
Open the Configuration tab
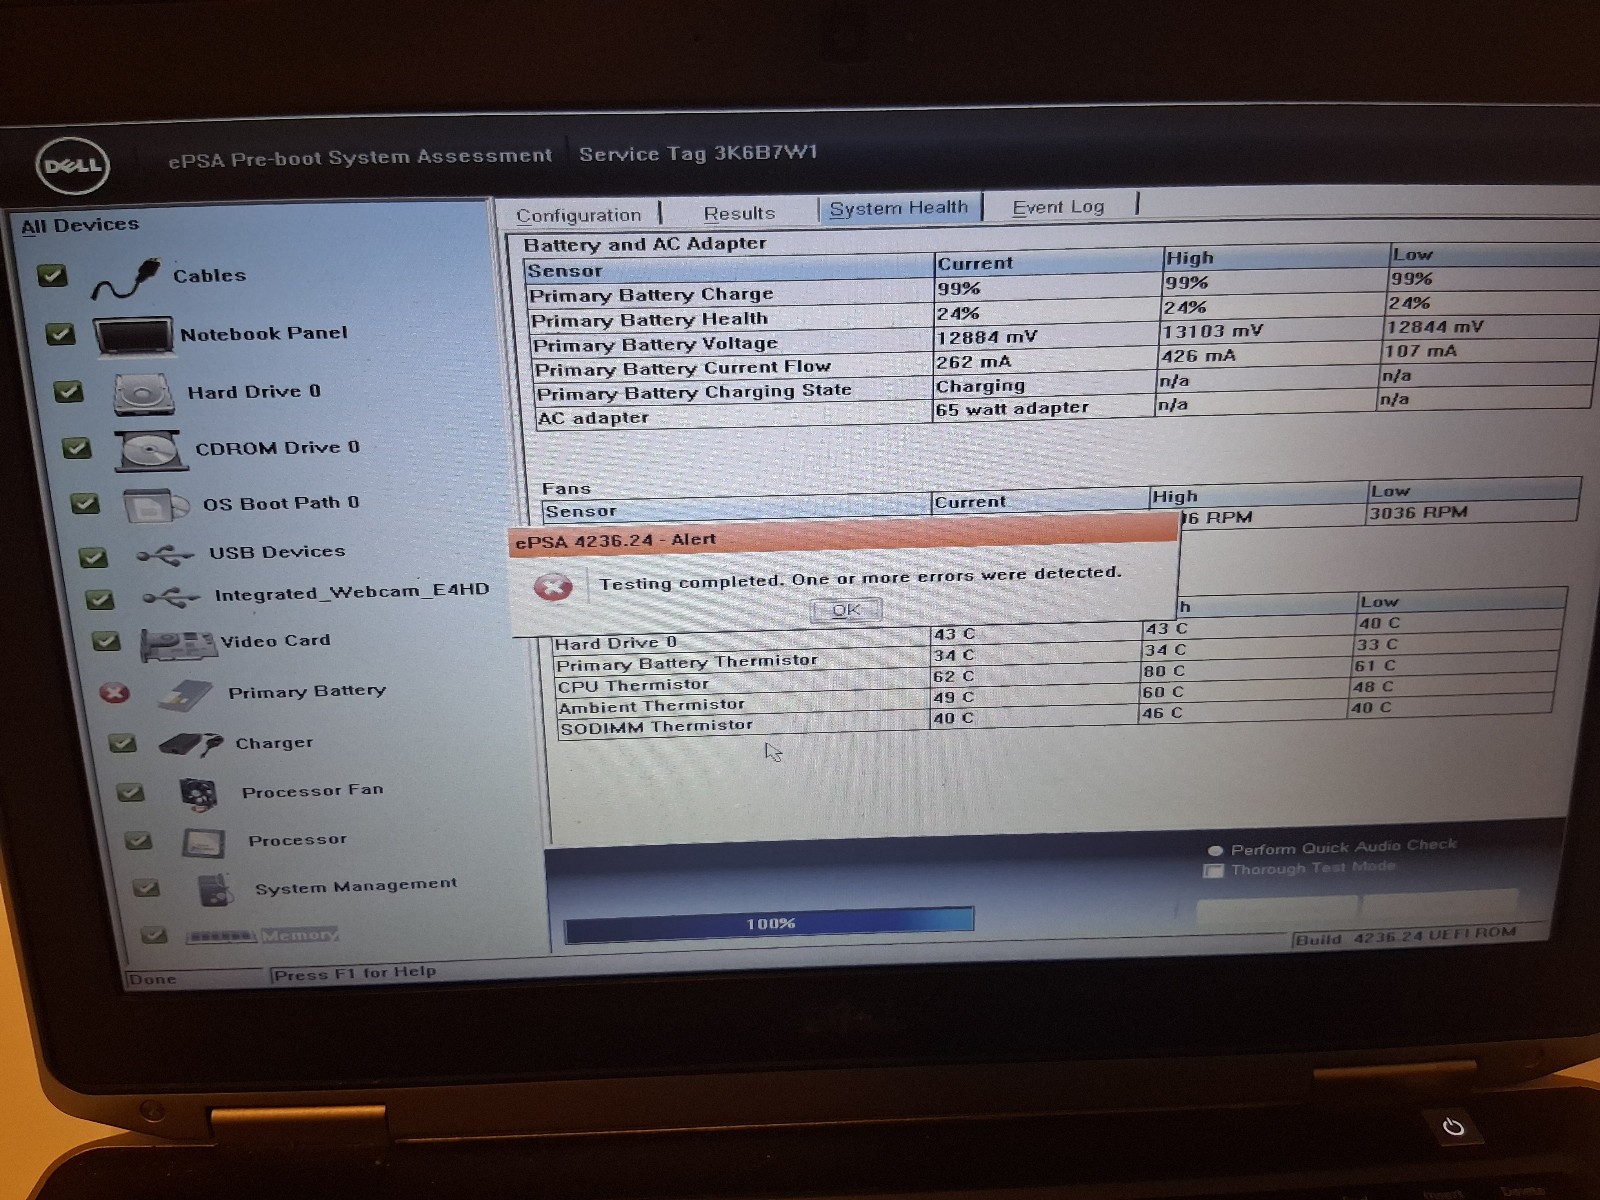(578, 215)
